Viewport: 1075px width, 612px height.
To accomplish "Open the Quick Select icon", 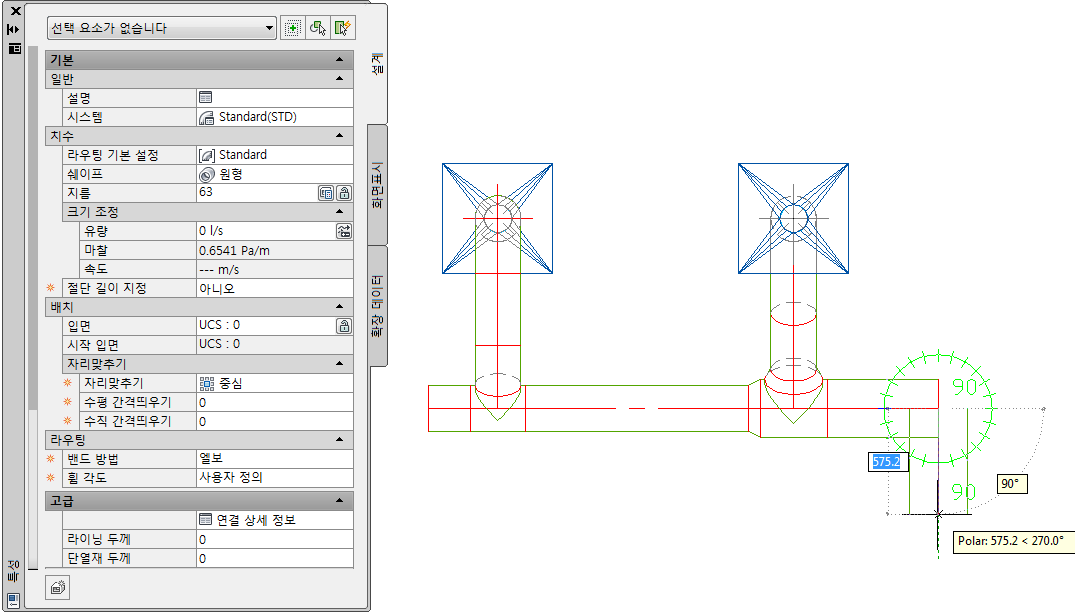I will (x=343, y=28).
